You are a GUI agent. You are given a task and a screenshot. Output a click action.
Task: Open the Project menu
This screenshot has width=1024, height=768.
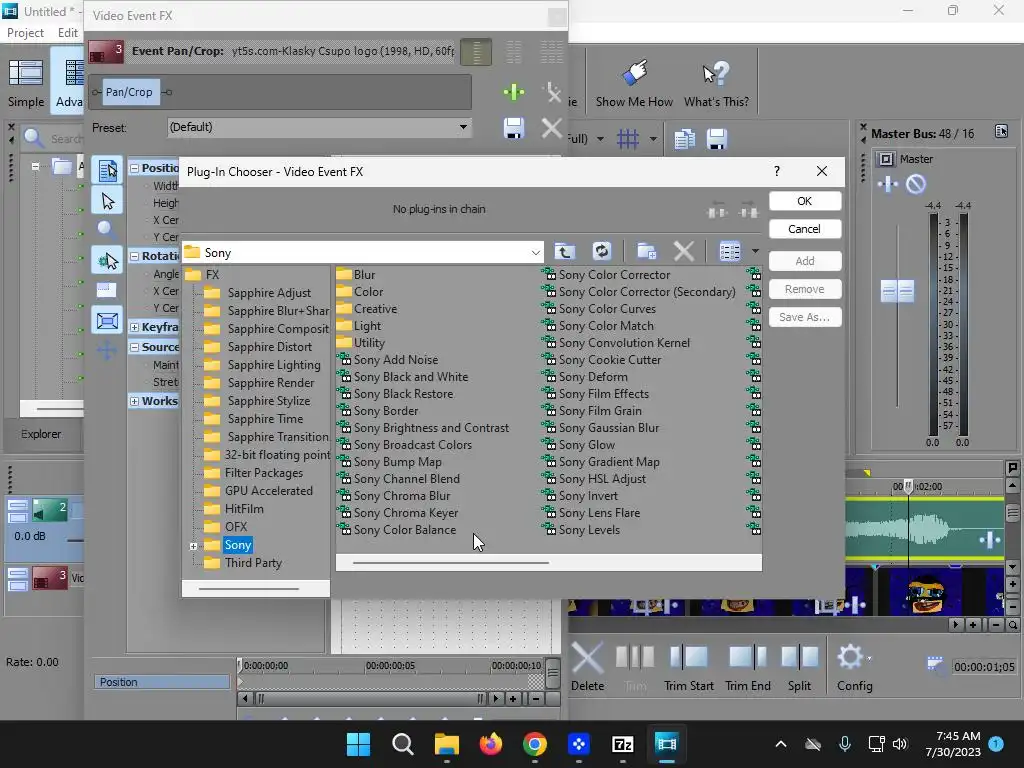click(x=25, y=33)
